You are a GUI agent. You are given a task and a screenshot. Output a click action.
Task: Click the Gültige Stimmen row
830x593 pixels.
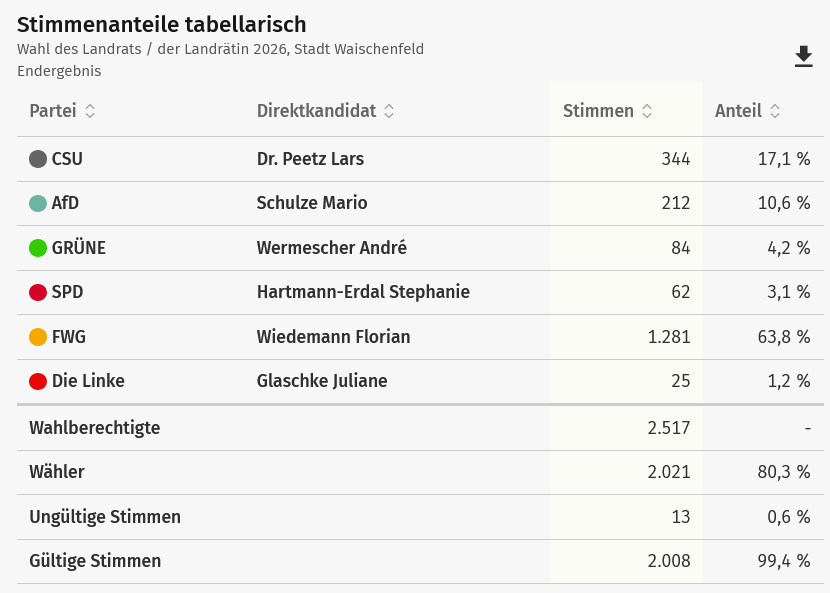95,561
